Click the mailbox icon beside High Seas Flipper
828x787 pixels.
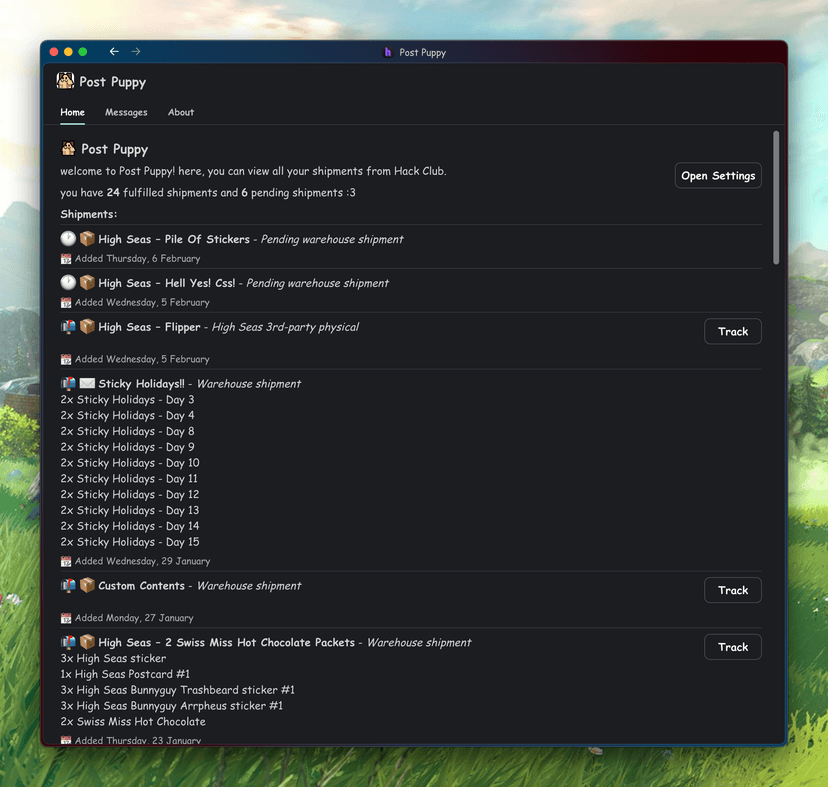click(x=67, y=327)
